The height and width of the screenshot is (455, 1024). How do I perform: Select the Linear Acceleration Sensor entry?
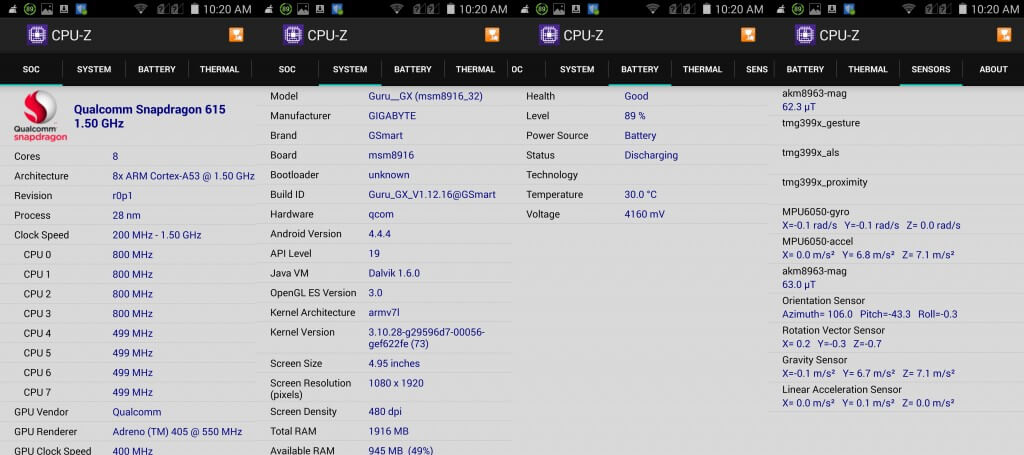[x=896, y=396]
